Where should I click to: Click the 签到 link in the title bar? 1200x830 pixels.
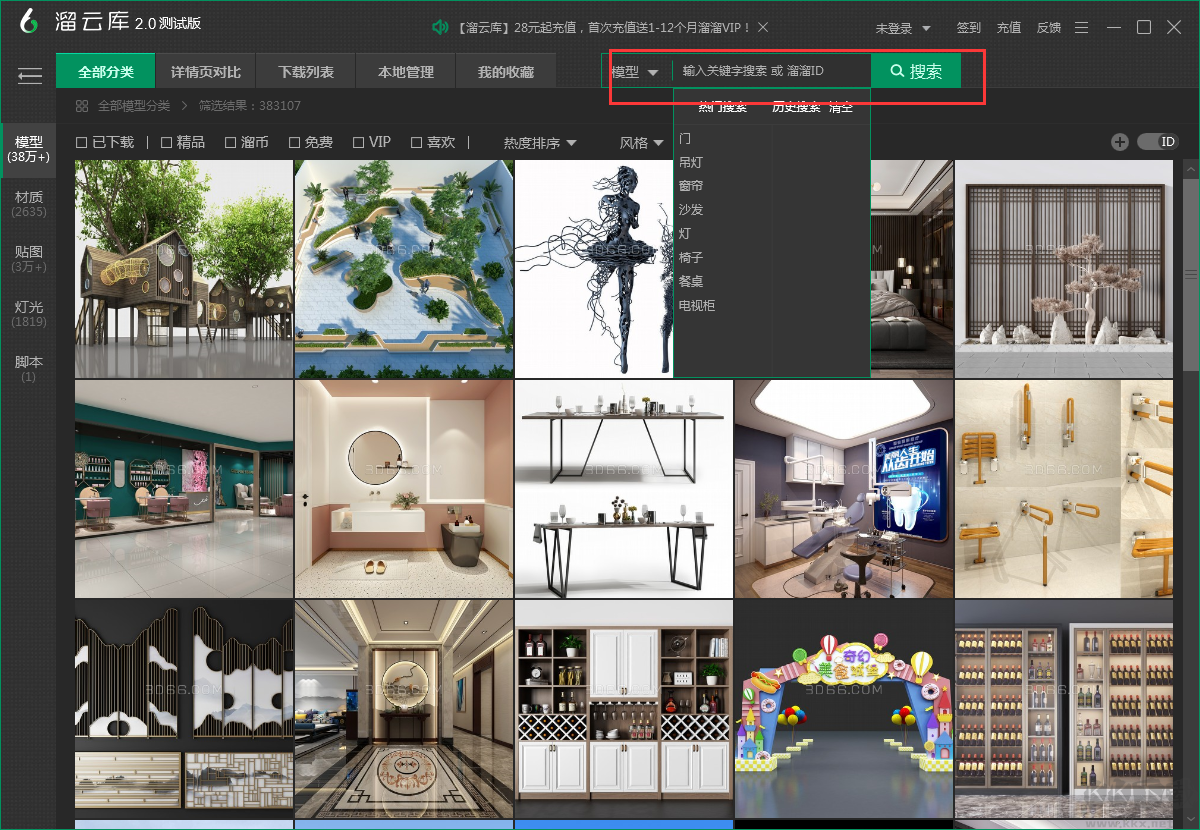coord(968,28)
